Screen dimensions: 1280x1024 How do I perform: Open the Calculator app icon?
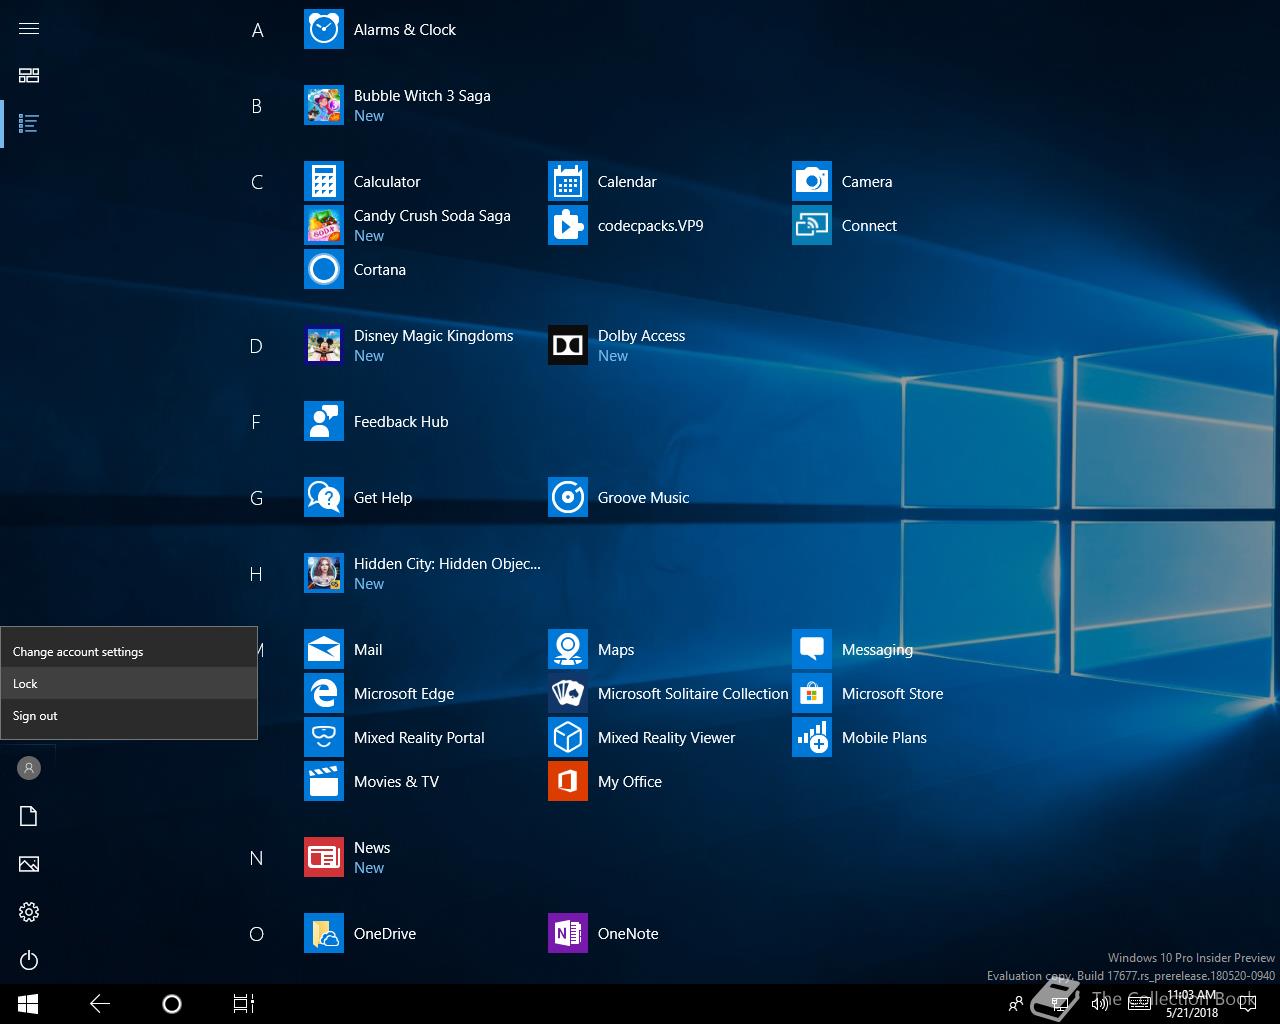pyautogui.click(x=324, y=182)
